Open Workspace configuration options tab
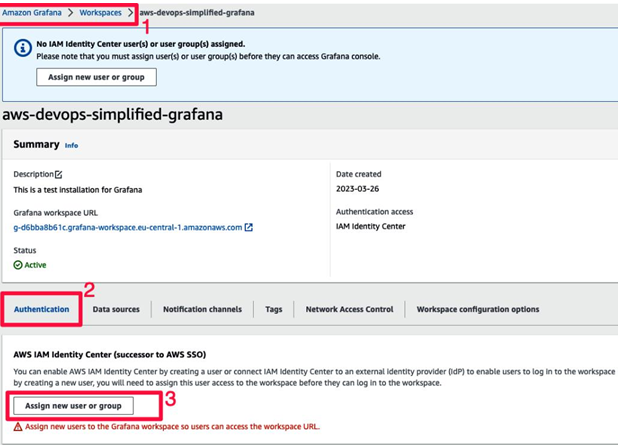Viewport: 618px width, 445px height. coord(478,309)
